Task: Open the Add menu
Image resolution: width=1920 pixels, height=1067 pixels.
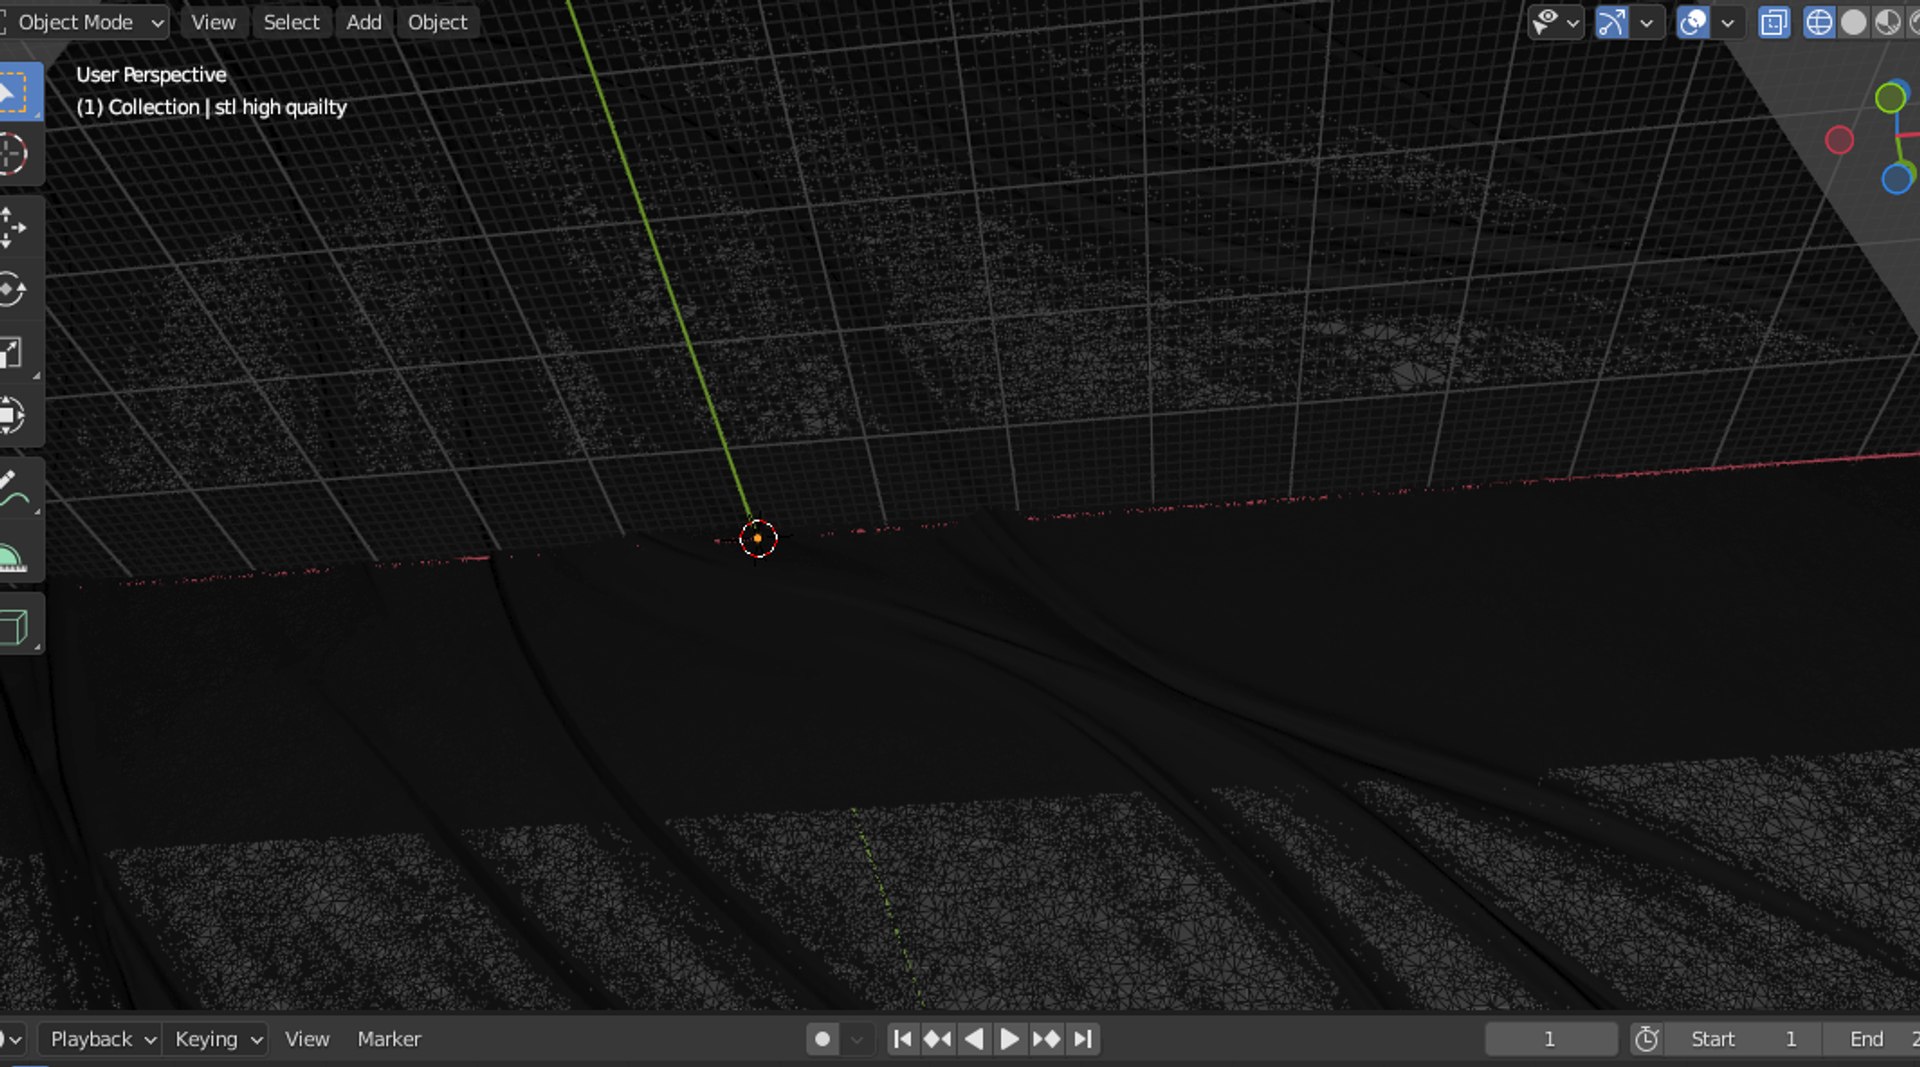Action: (364, 22)
